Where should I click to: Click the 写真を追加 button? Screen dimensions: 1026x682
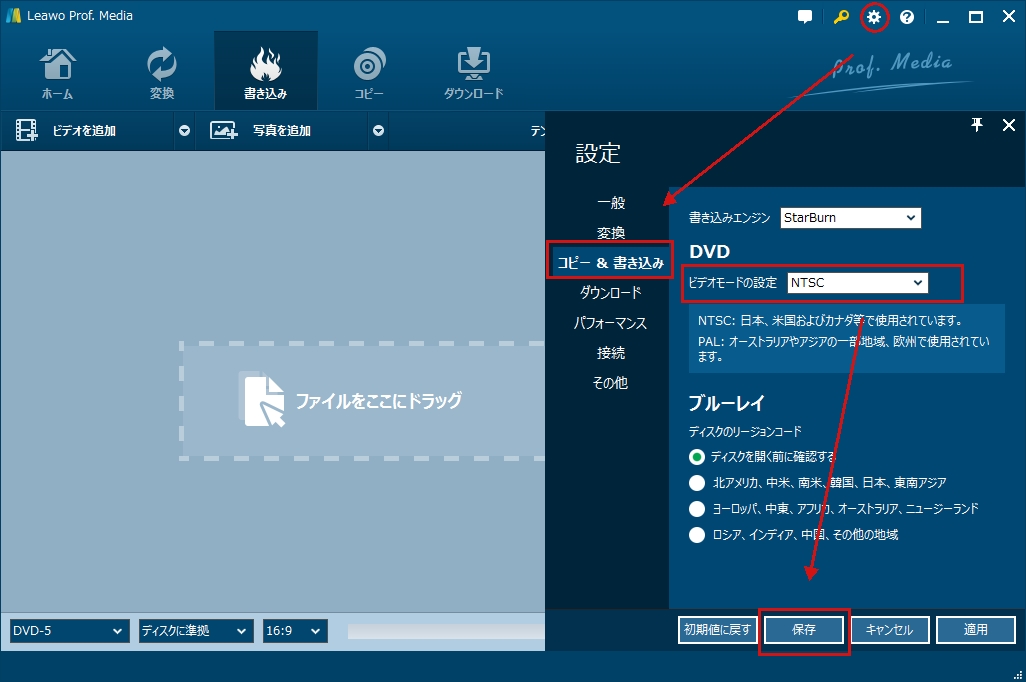tap(282, 130)
